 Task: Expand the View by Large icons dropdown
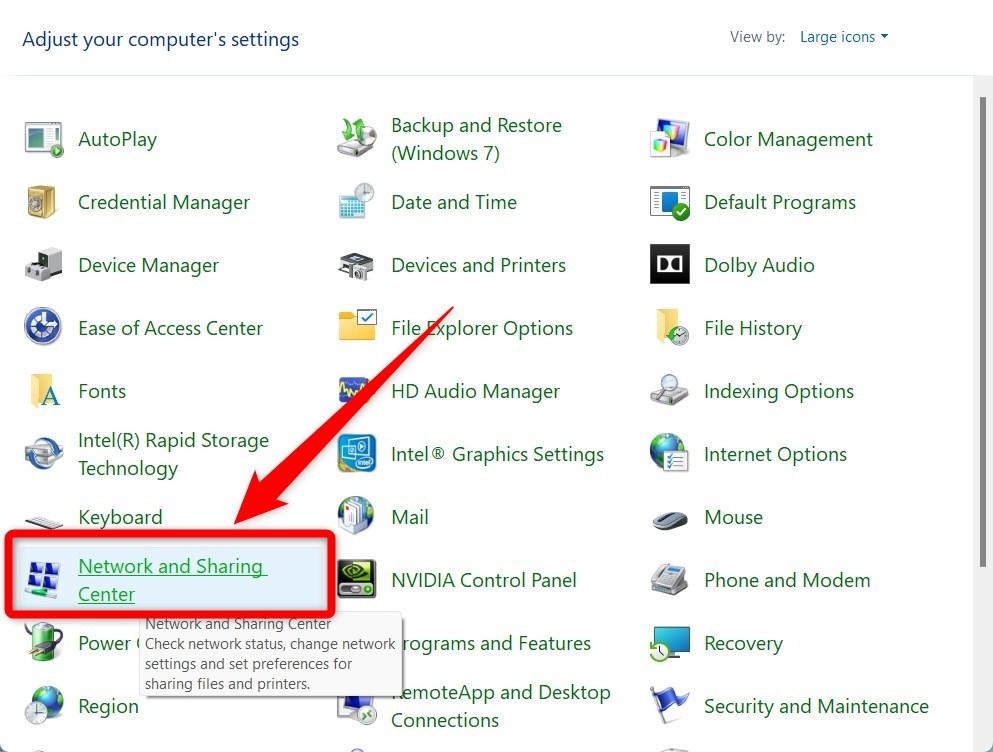click(x=844, y=37)
